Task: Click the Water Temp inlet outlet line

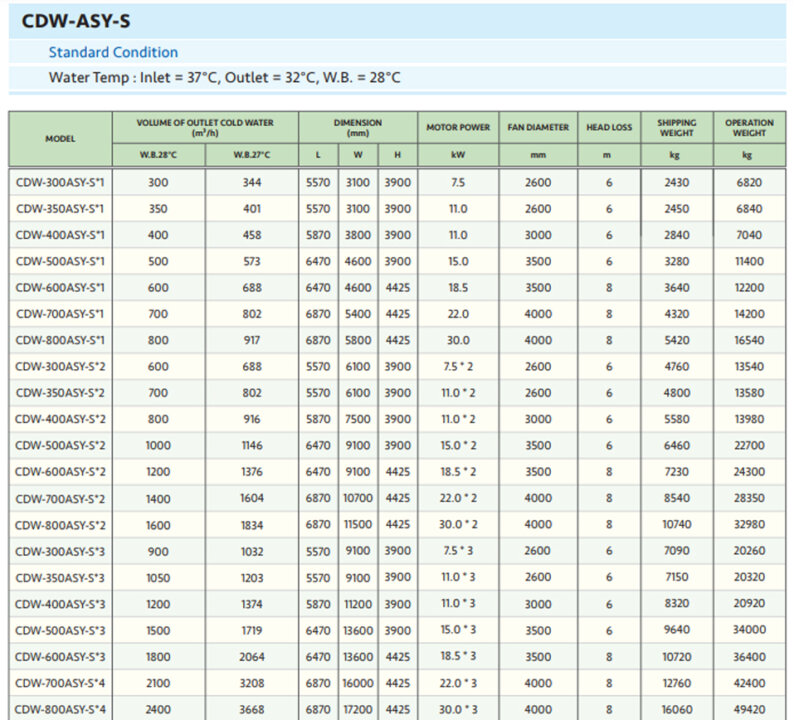Action: (x=224, y=77)
